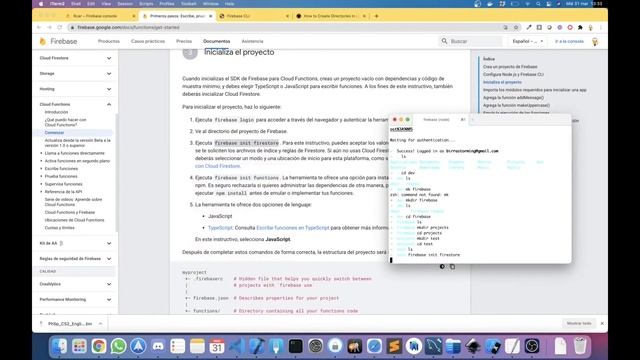Open Safari from the Dock
Viewport: 640px width, 360px height.
point(374,347)
